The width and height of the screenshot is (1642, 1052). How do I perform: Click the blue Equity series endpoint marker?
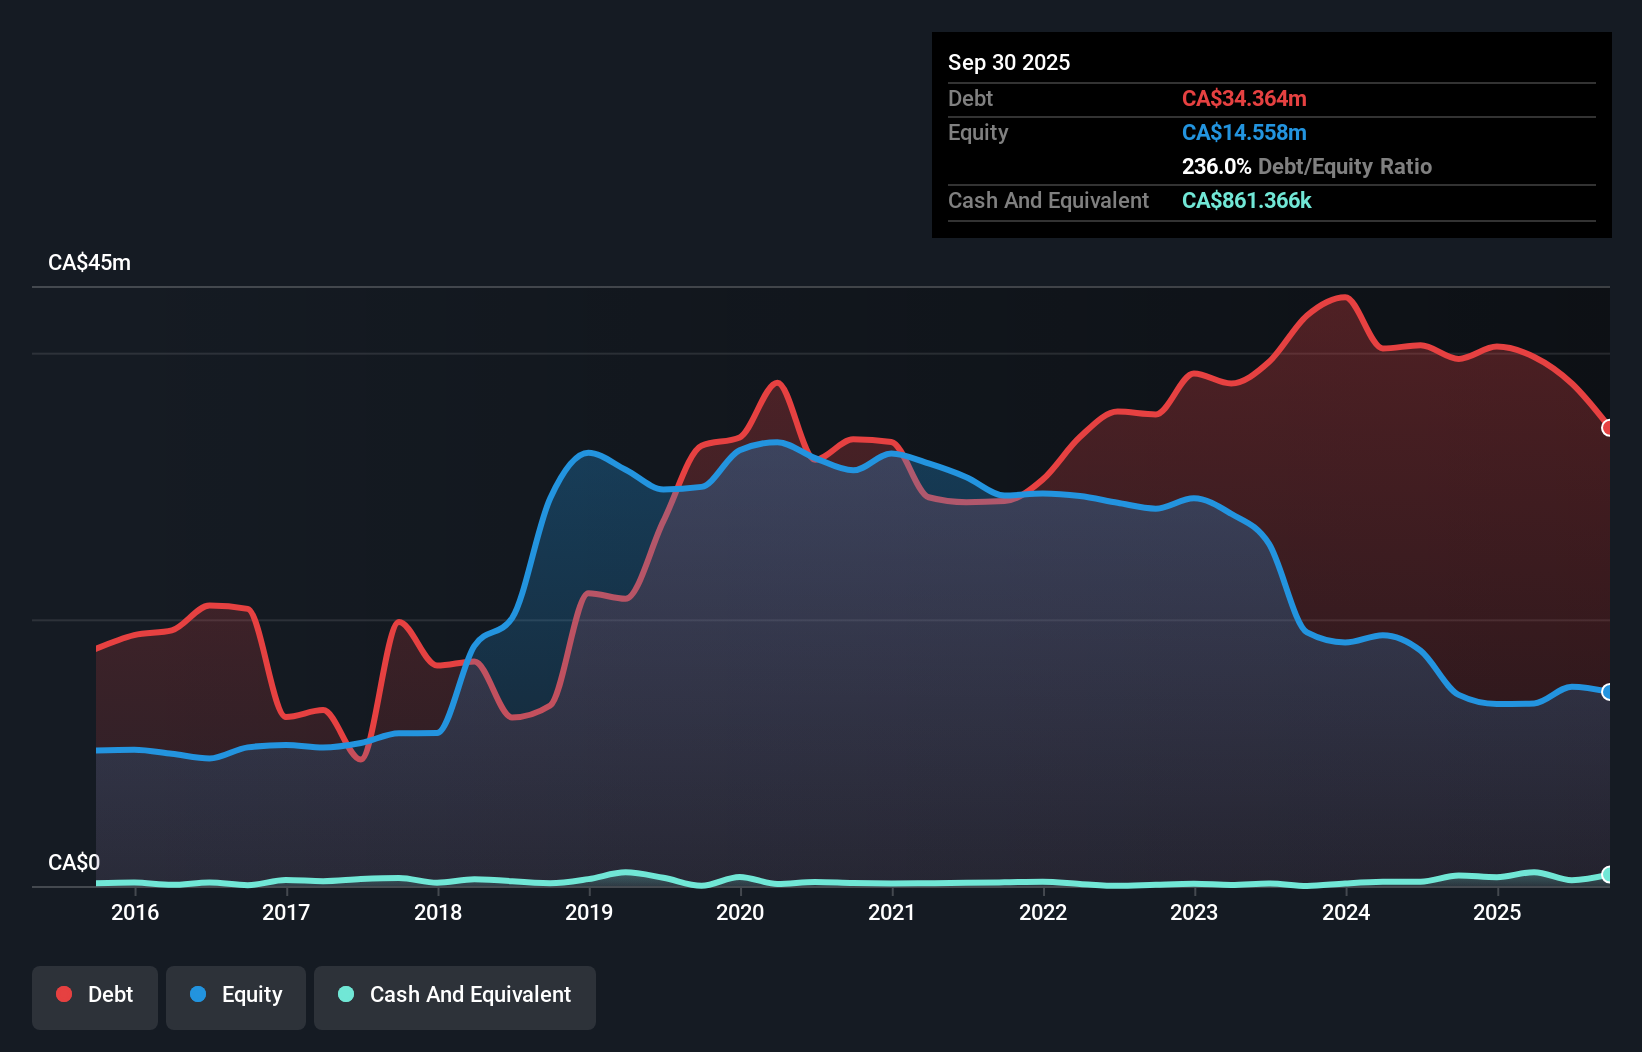[1608, 691]
